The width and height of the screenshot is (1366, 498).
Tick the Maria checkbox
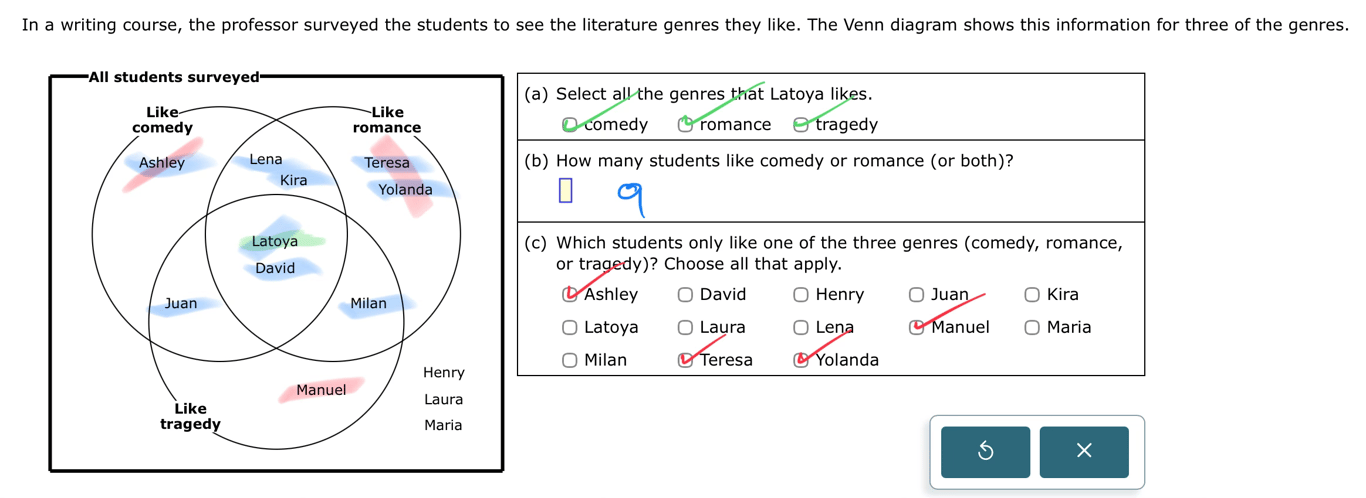(1032, 328)
